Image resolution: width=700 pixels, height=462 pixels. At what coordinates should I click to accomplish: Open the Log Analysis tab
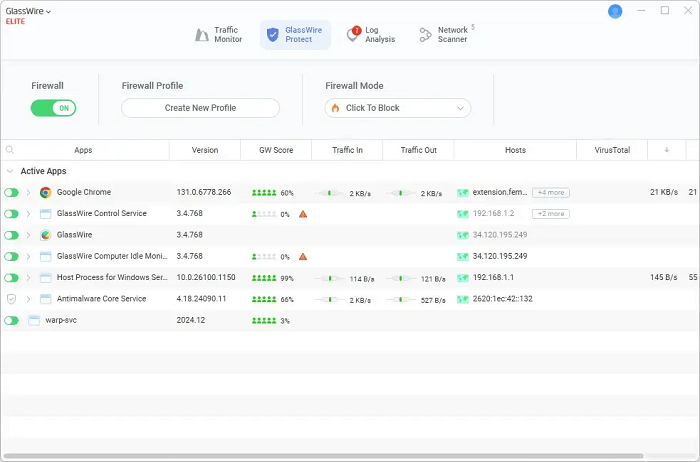pyautogui.click(x=371, y=34)
